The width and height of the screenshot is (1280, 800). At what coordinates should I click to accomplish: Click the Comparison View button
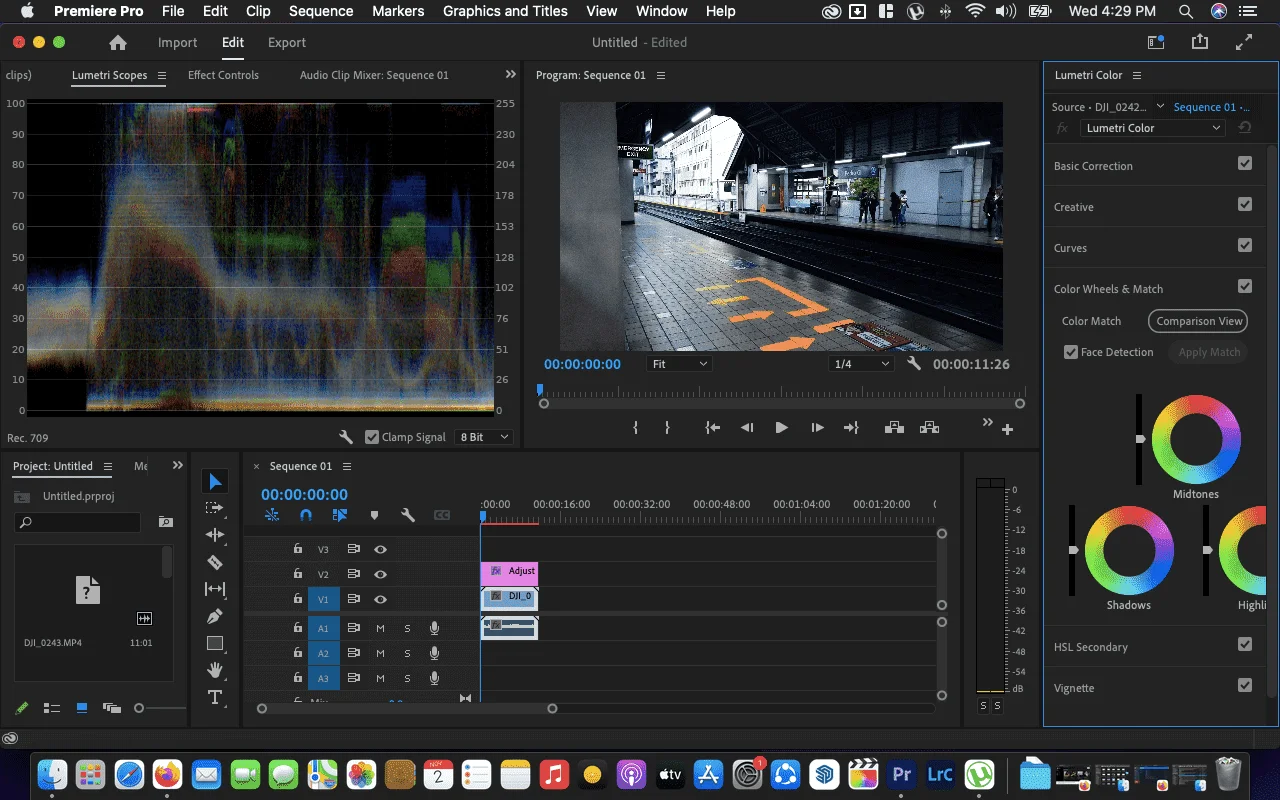pos(1199,321)
